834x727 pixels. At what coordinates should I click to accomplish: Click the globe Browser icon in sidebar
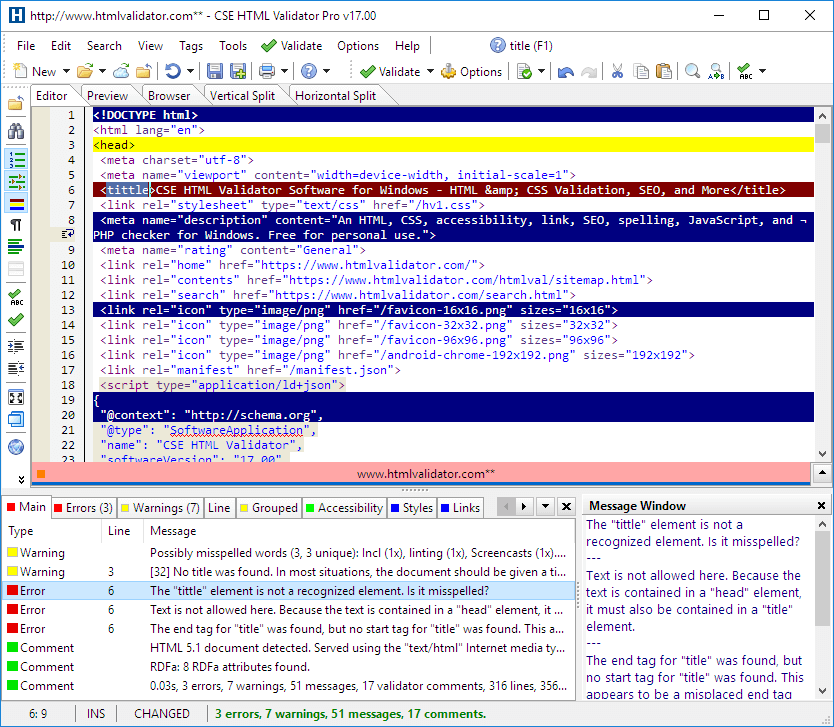click(14, 446)
